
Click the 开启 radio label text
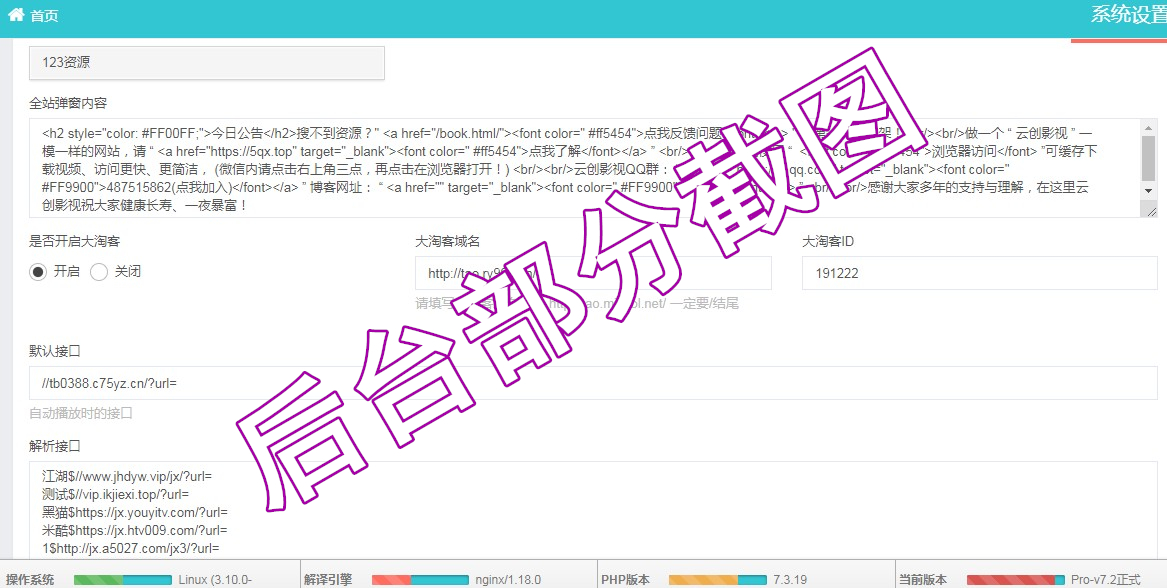(66, 272)
